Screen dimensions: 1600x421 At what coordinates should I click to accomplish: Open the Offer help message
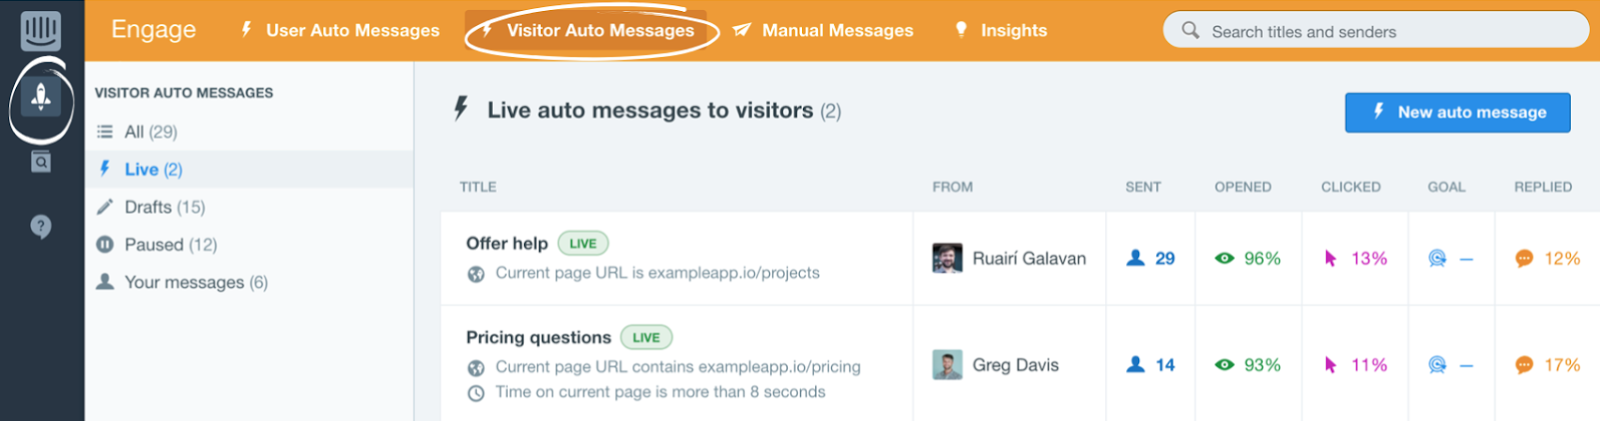pos(507,243)
